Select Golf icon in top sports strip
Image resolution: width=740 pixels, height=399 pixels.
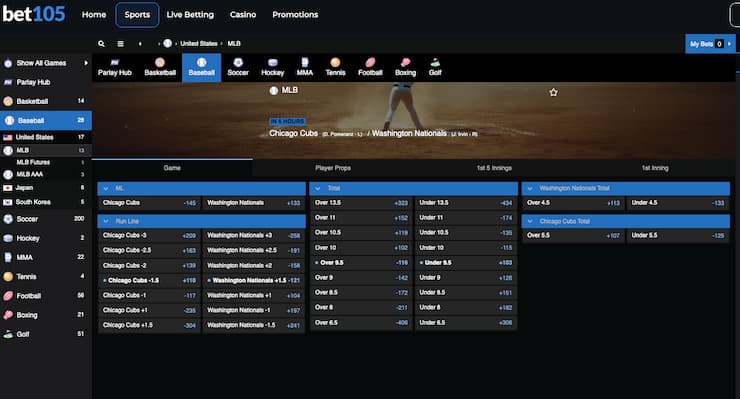435,68
